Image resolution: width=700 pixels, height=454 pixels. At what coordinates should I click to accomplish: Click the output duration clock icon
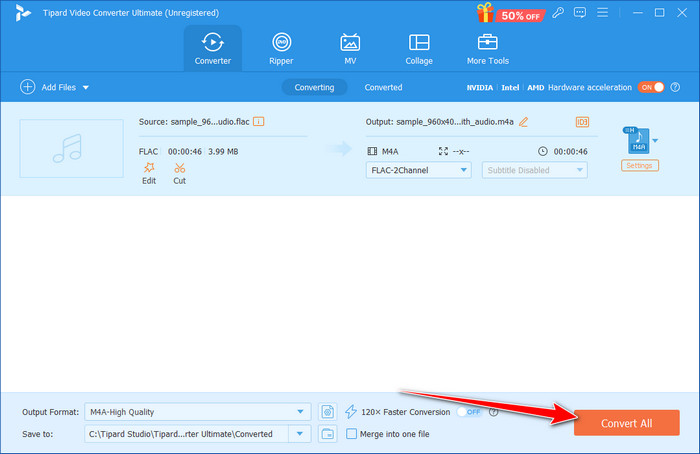[x=542, y=151]
